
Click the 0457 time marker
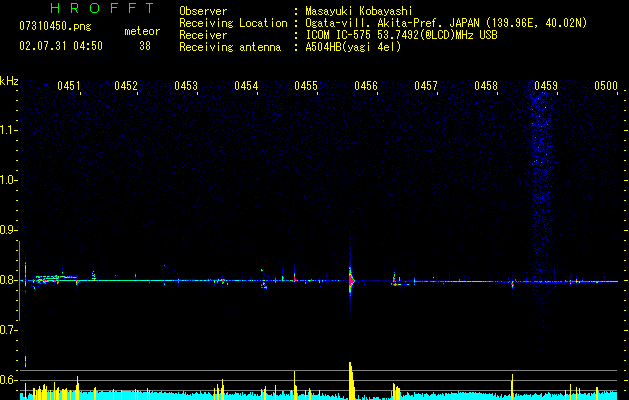pyautogui.click(x=426, y=86)
